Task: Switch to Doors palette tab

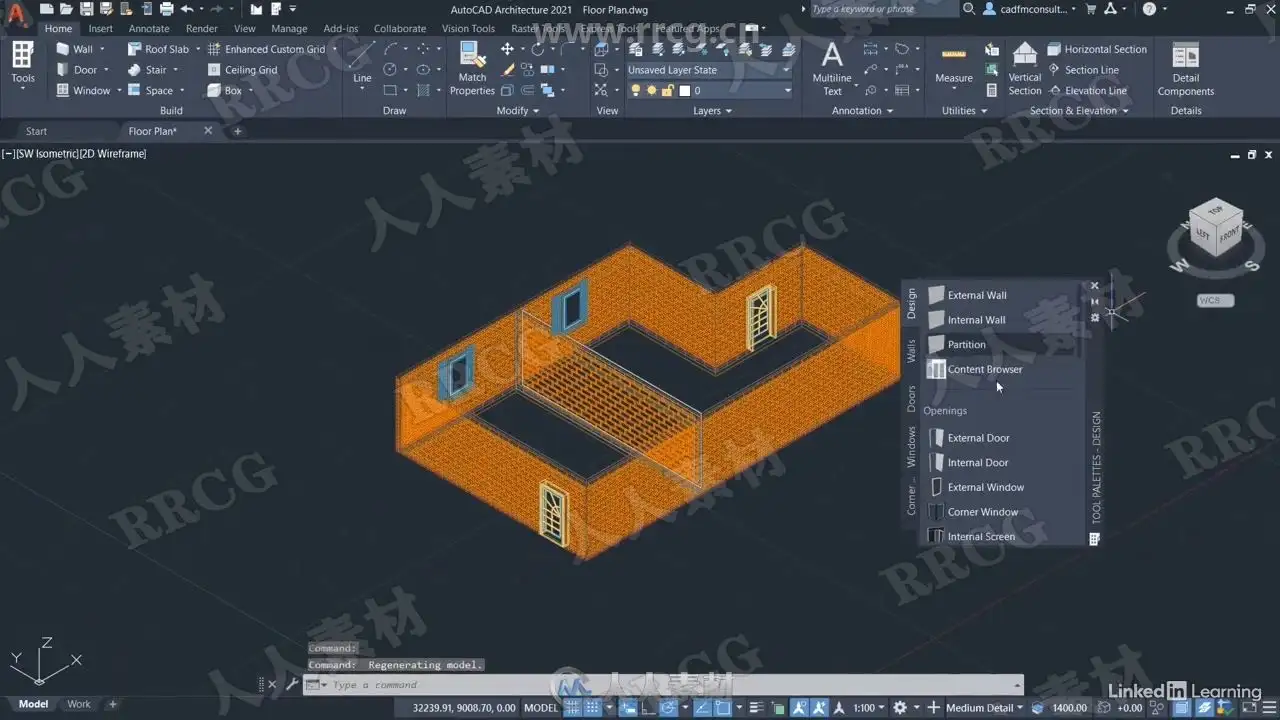Action: click(x=911, y=399)
